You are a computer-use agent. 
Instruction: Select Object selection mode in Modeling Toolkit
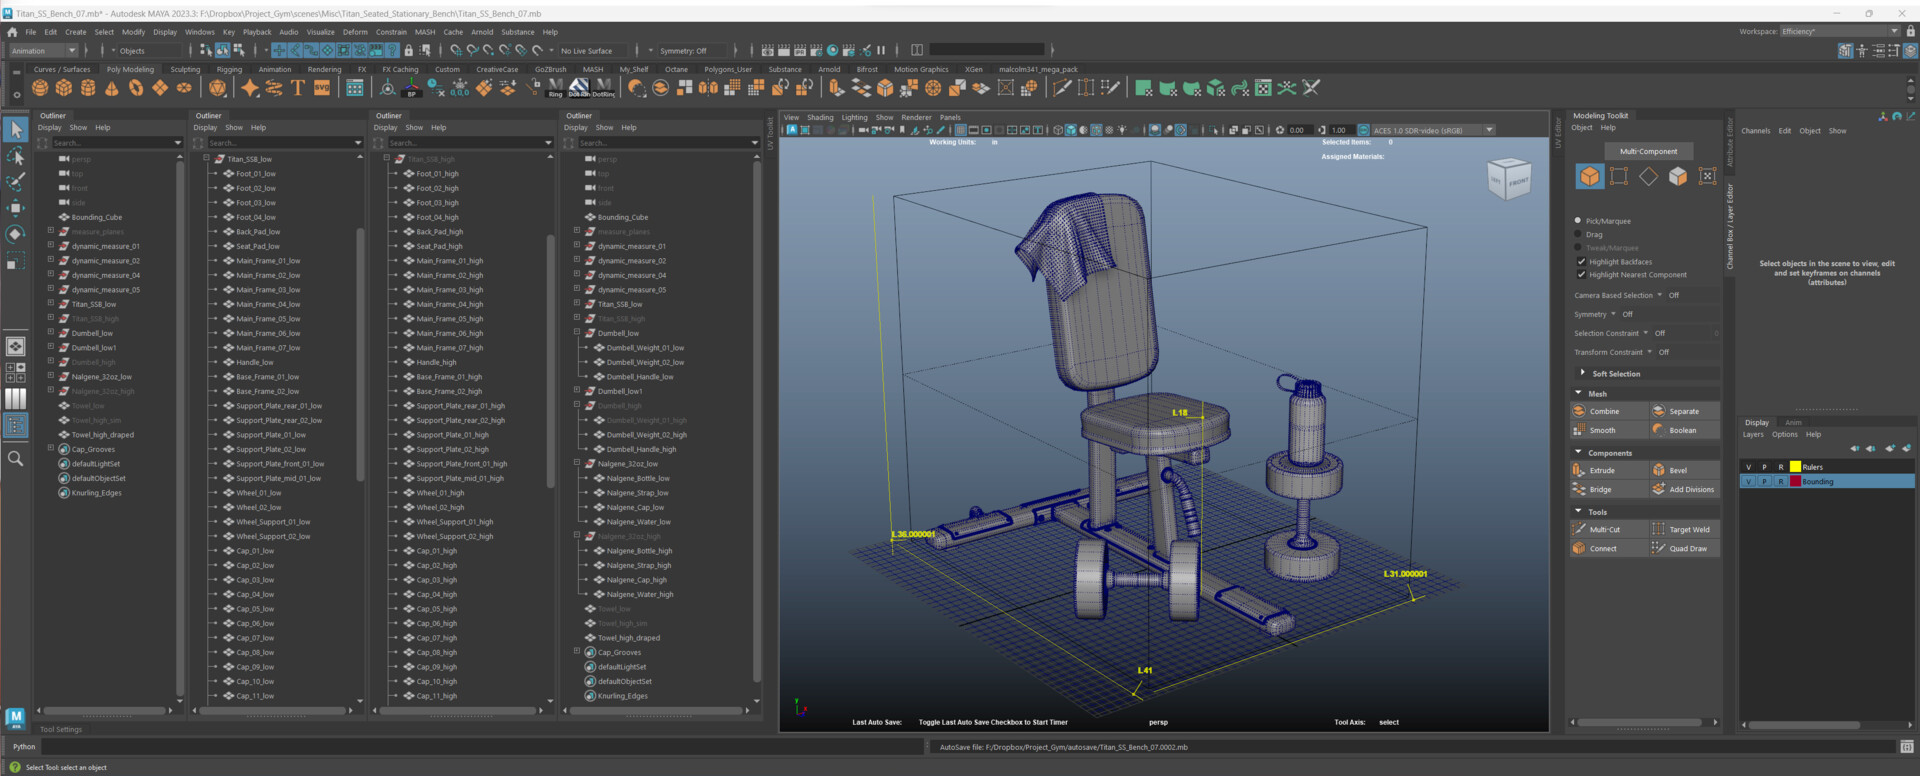(1589, 176)
